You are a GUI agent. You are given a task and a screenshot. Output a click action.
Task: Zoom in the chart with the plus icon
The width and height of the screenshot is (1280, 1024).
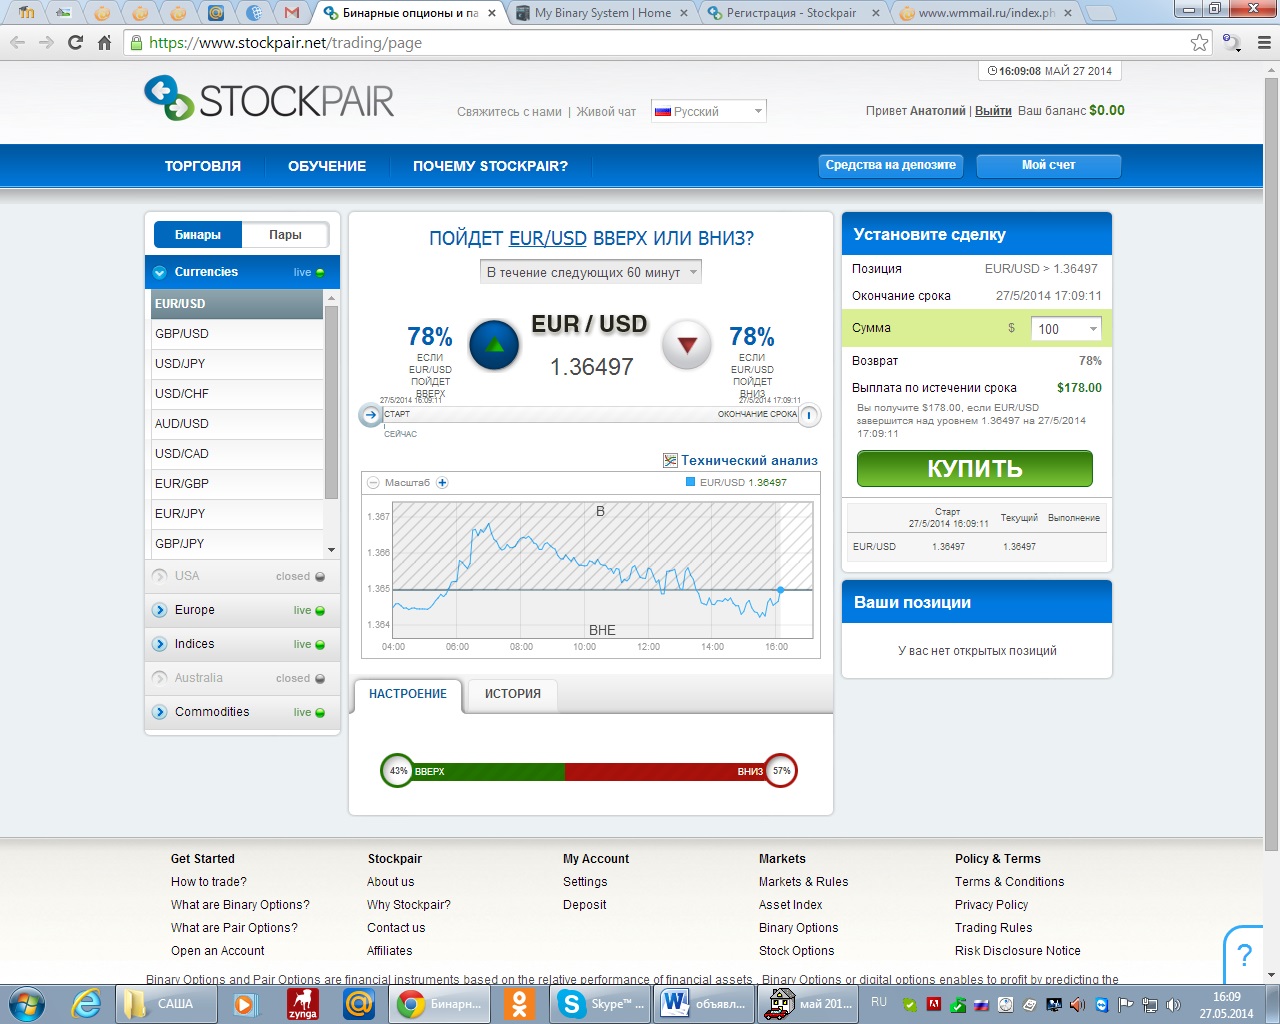(x=442, y=483)
